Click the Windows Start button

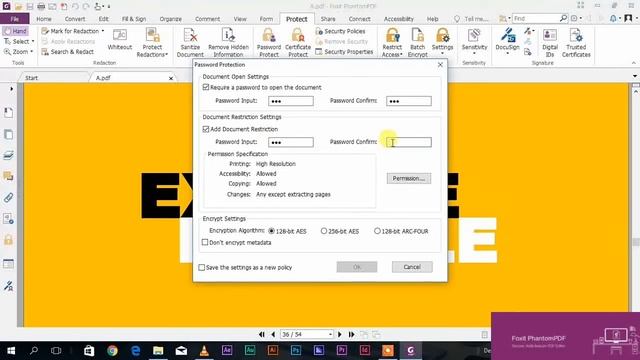(11, 350)
